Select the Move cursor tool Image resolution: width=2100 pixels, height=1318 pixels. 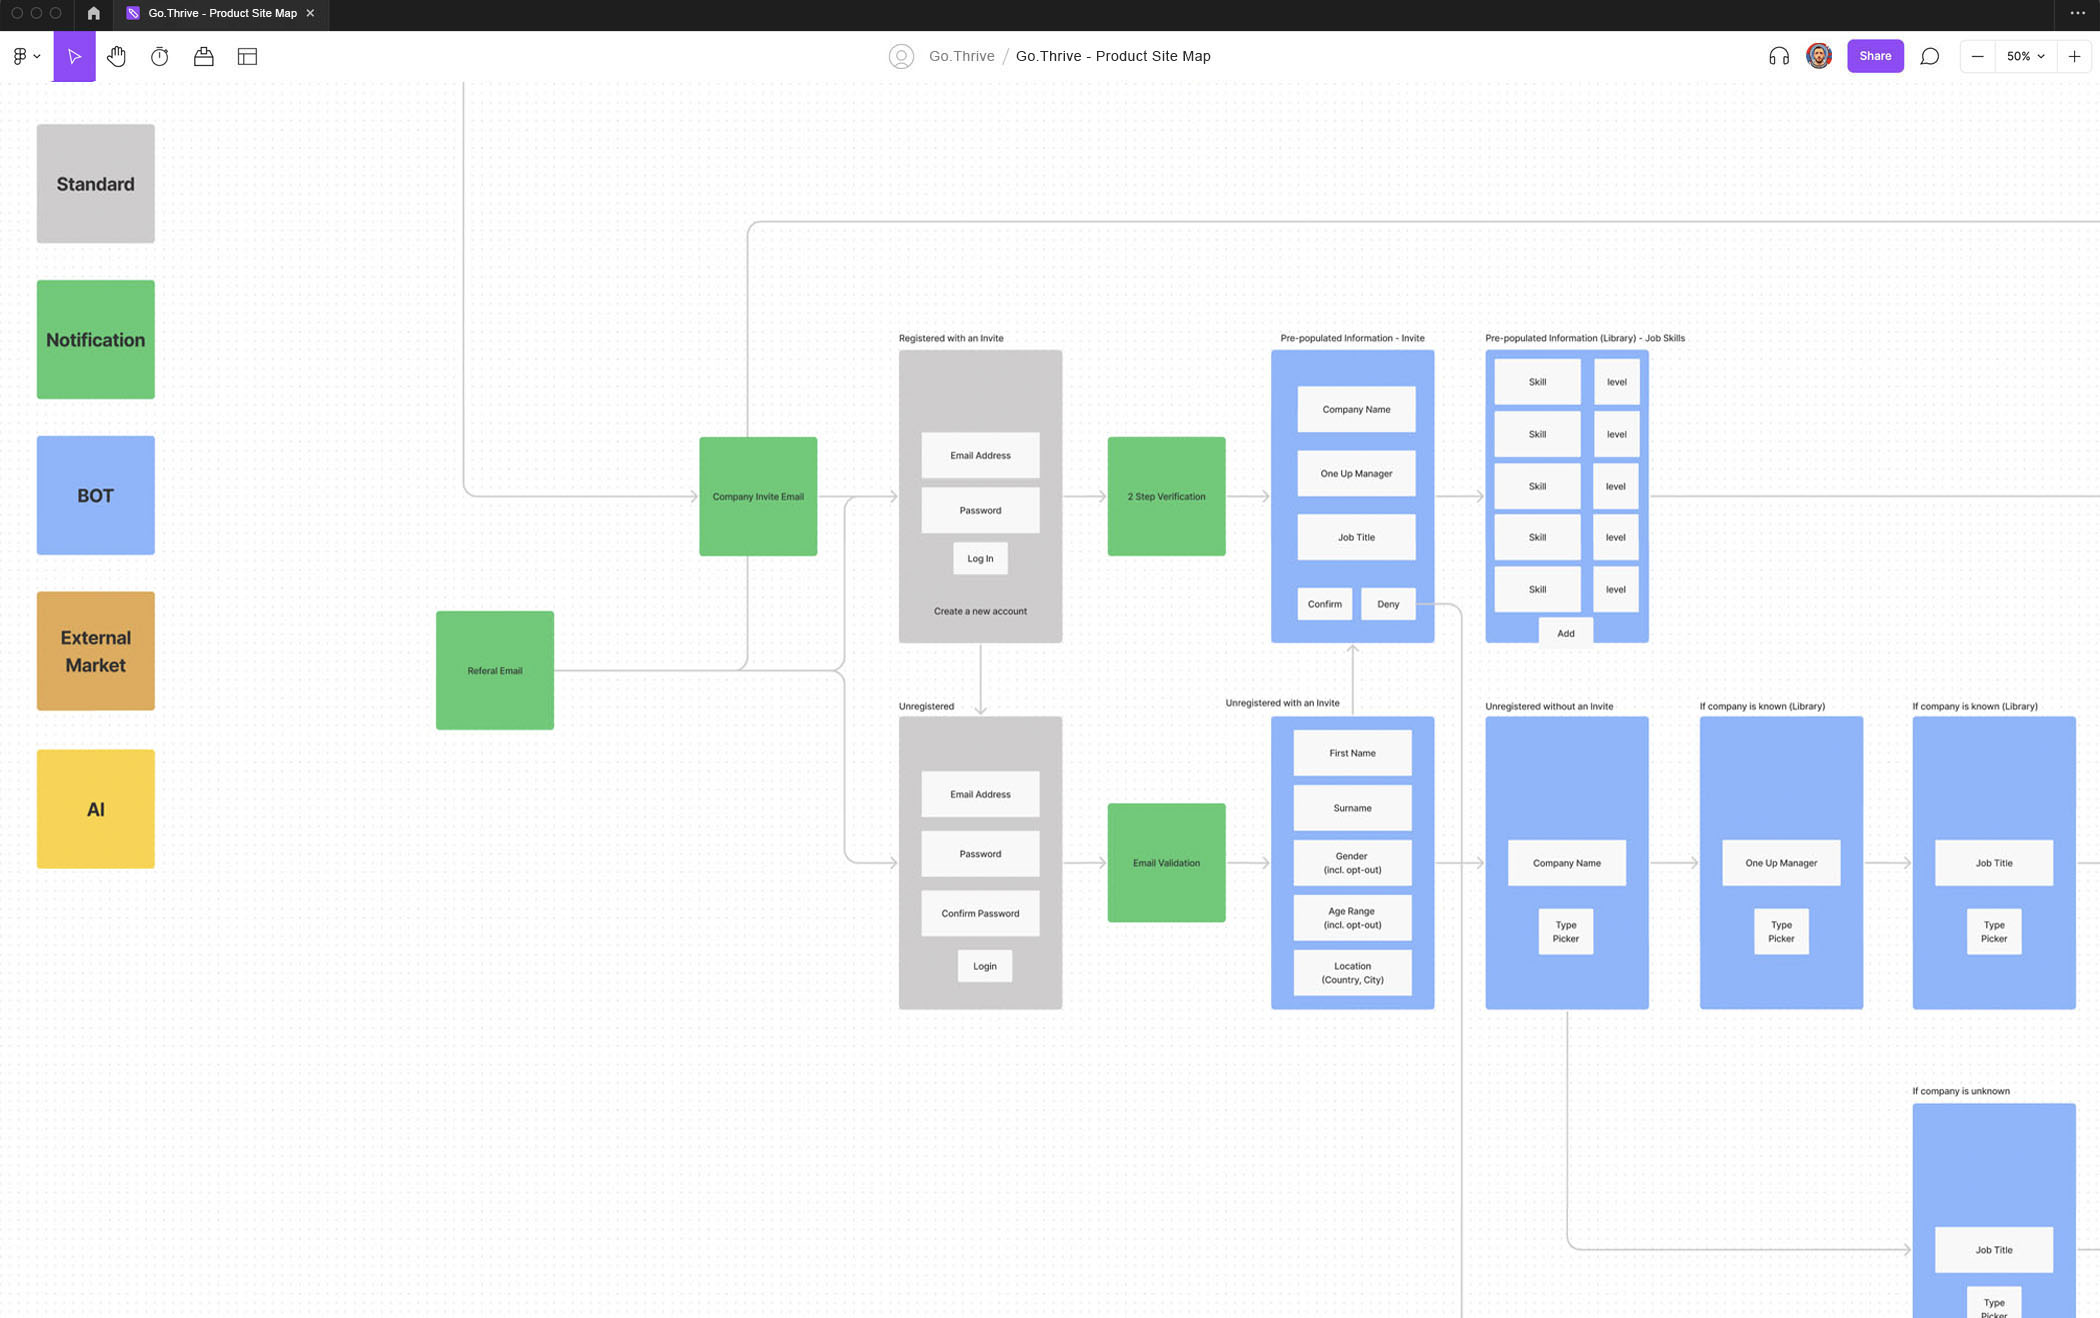tap(74, 57)
